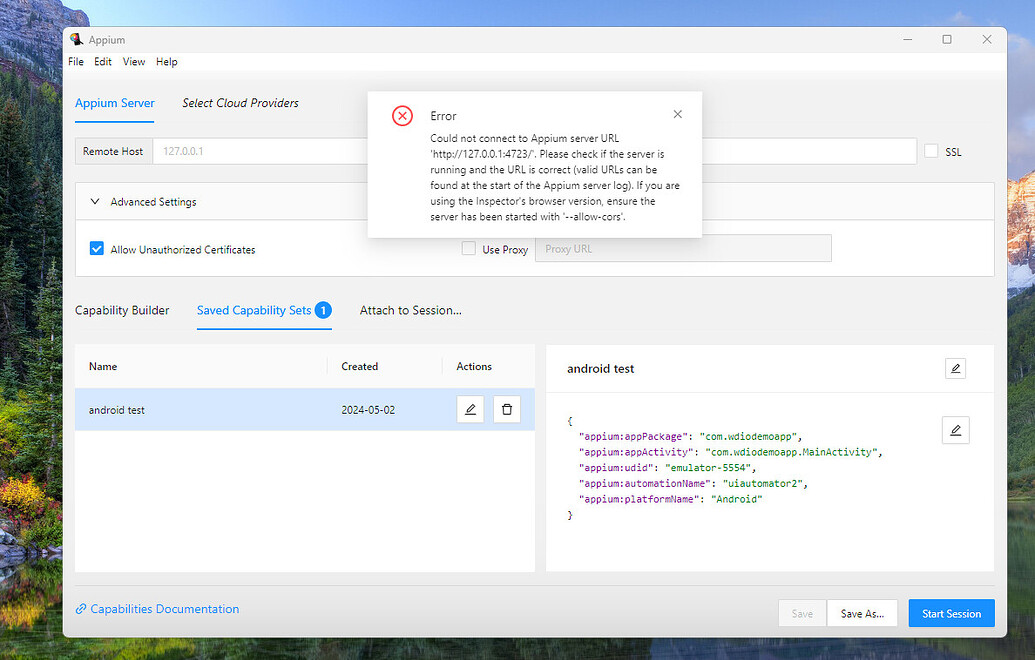
Task: Click the link icon next to Capabilities Documentation
Action: (x=80, y=609)
